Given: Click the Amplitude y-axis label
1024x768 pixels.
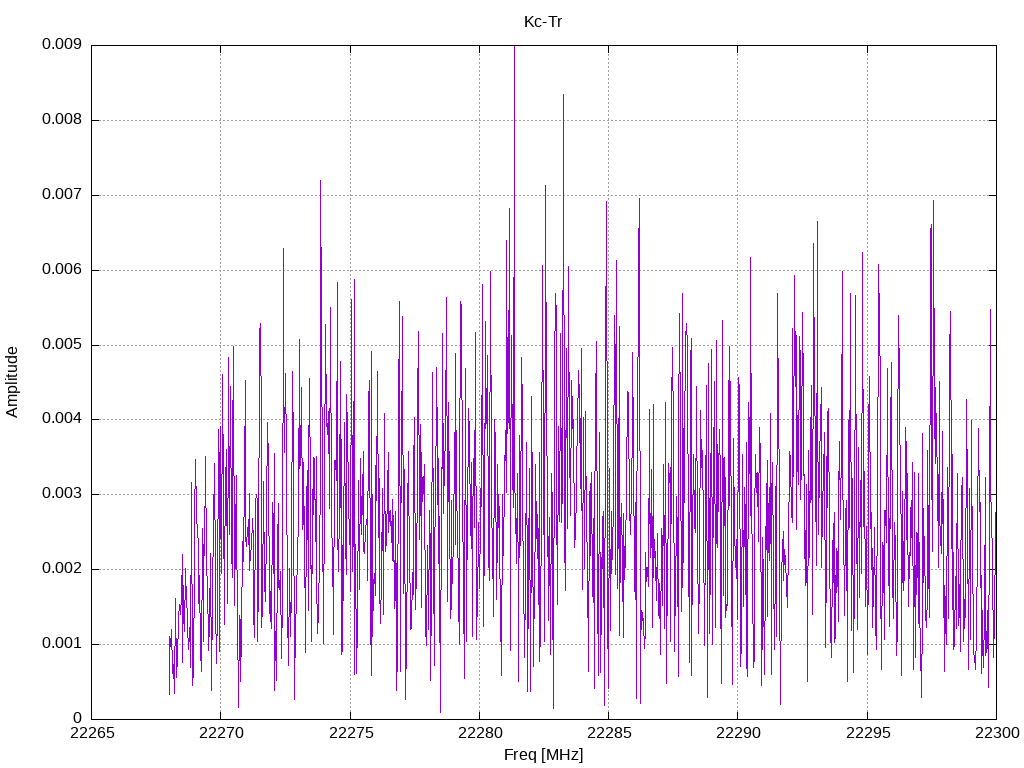Looking at the screenshot, I should [x=12, y=382].
